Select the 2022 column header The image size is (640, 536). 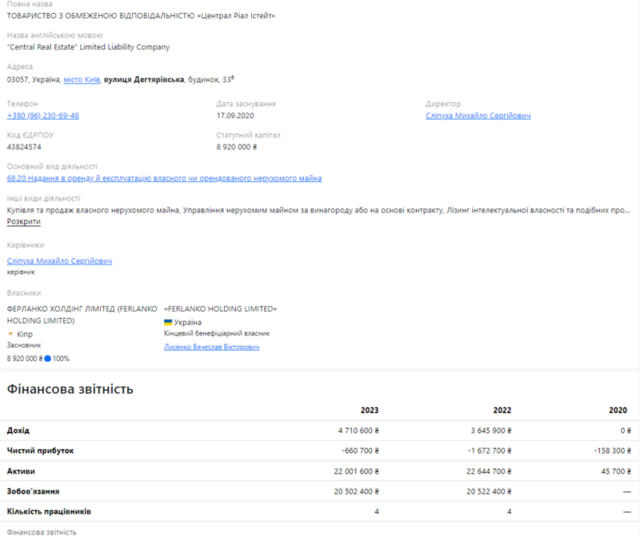point(502,410)
